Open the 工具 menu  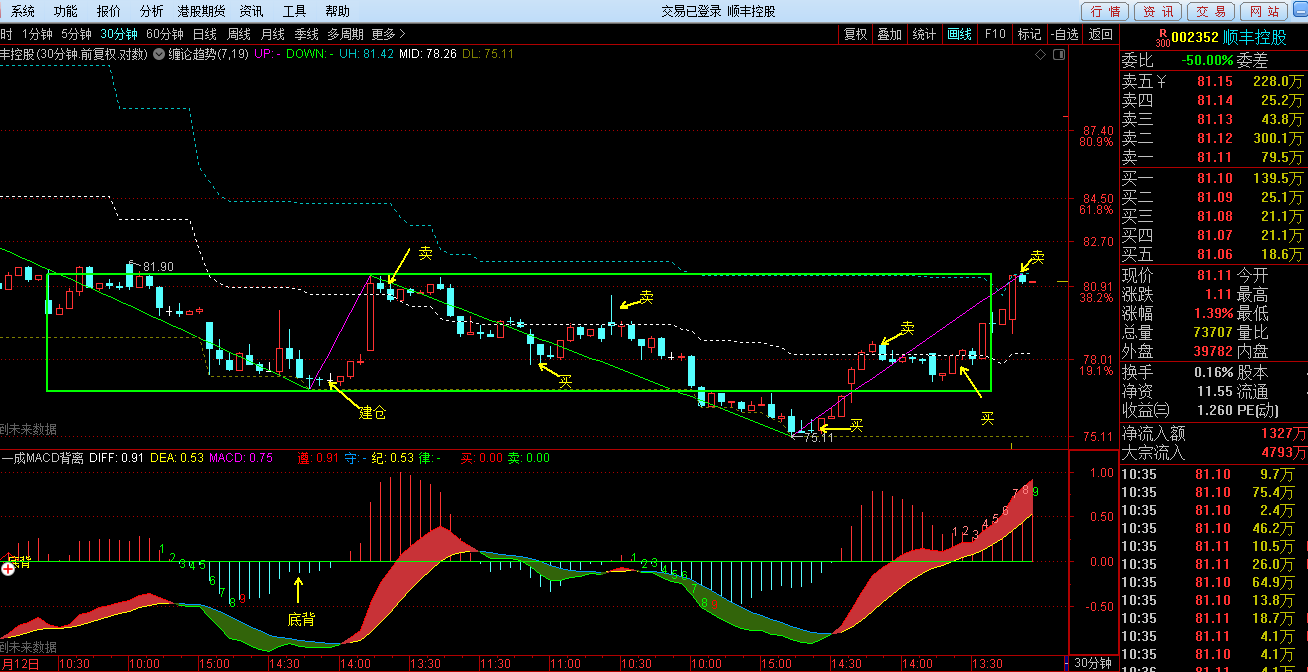[x=294, y=11]
